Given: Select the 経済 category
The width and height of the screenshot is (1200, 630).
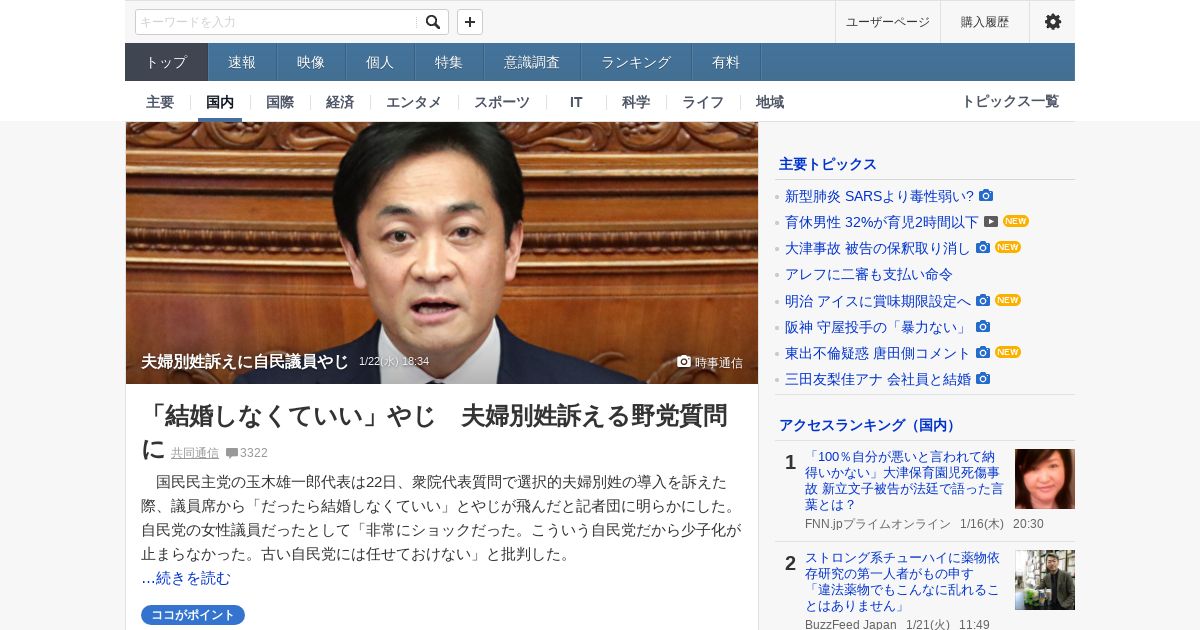Looking at the screenshot, I should pyautogui.click(x=340, y=102).
